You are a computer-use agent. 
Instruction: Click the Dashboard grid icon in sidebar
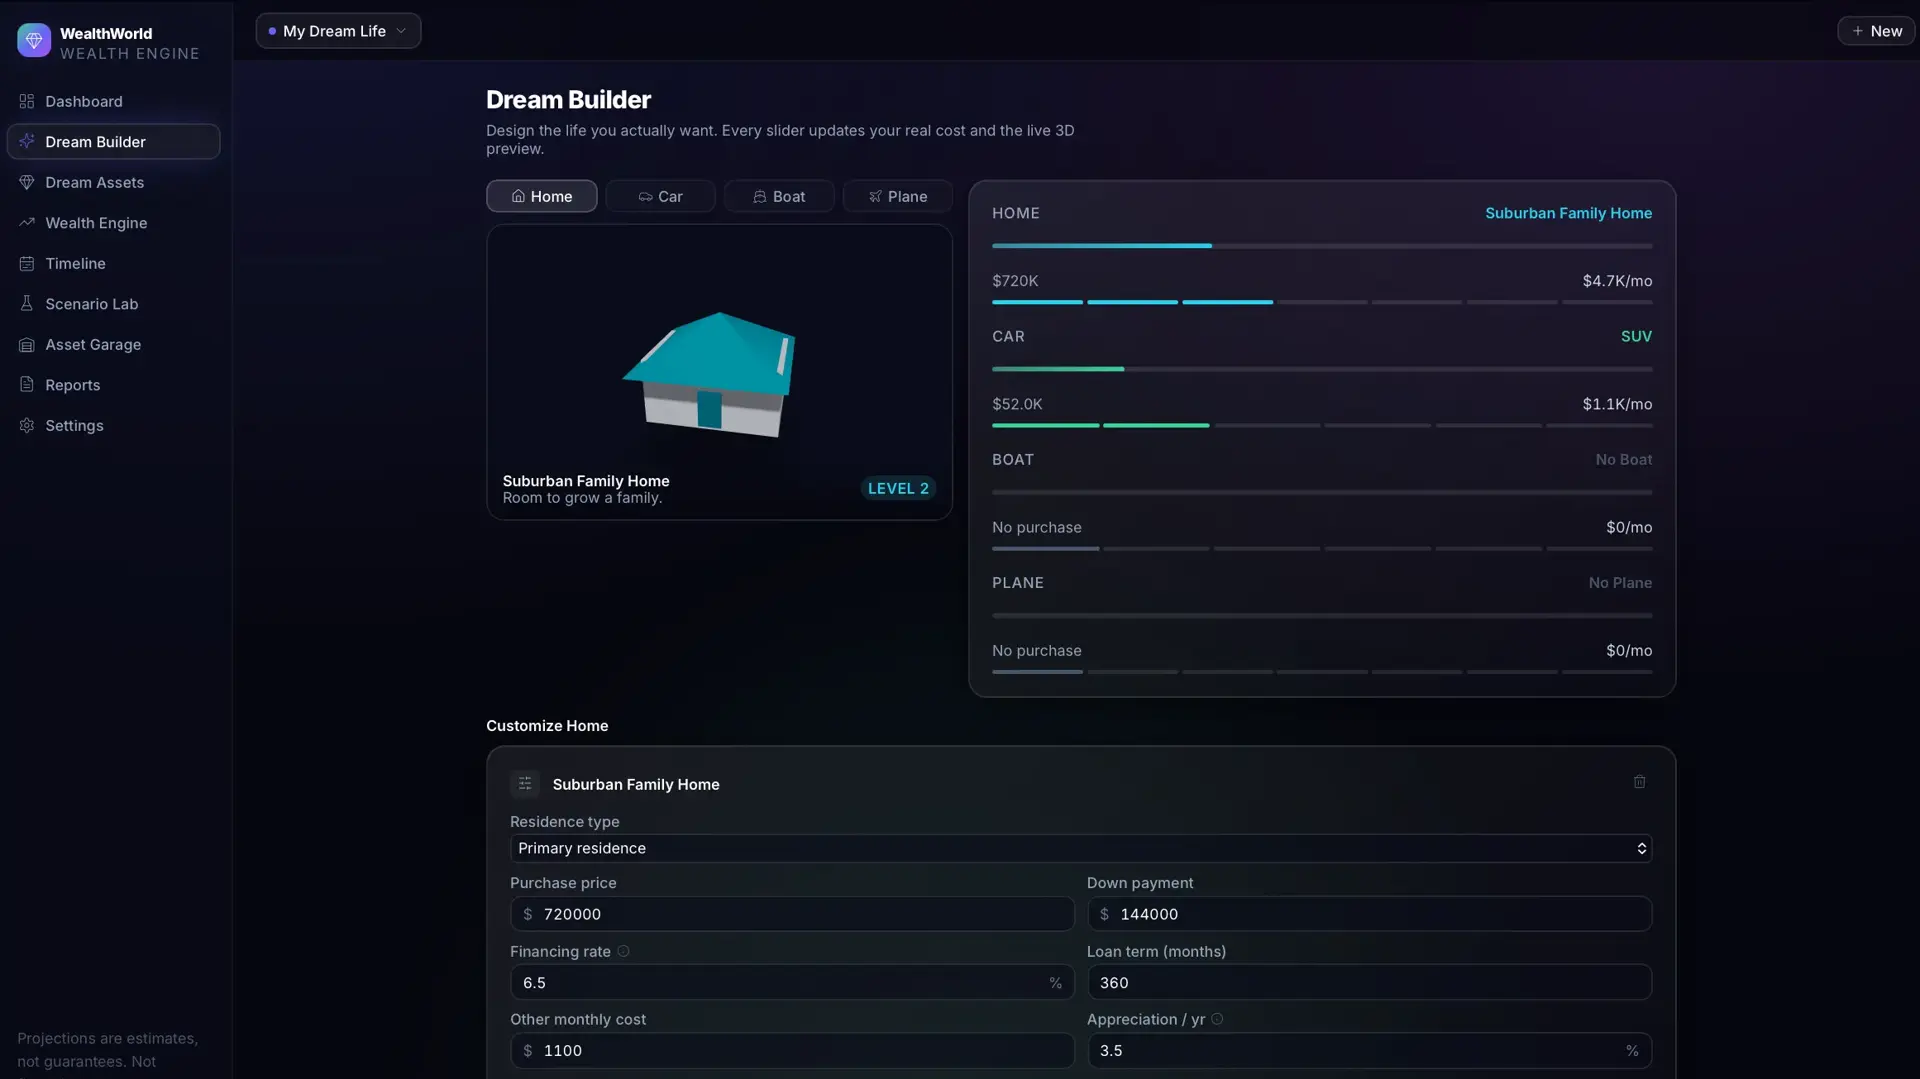tap(27, 101)
